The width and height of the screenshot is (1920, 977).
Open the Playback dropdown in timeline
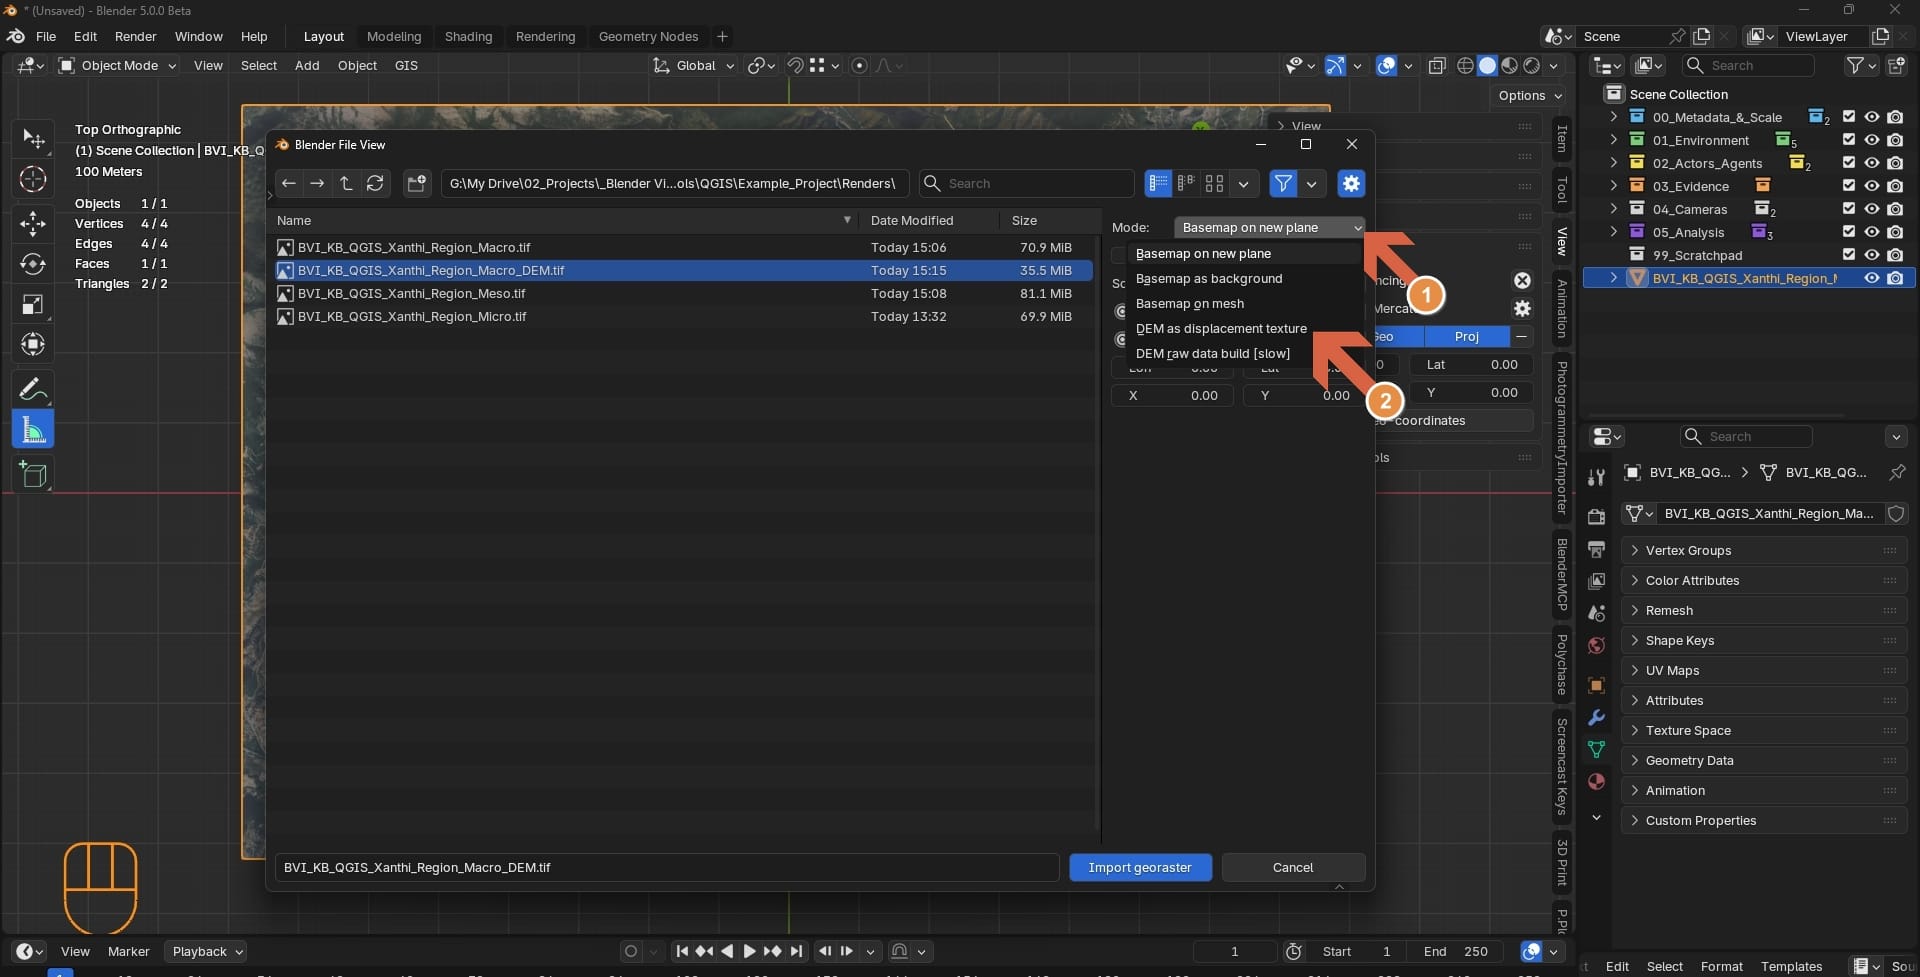pyautogui.click(x=207, y=951)
